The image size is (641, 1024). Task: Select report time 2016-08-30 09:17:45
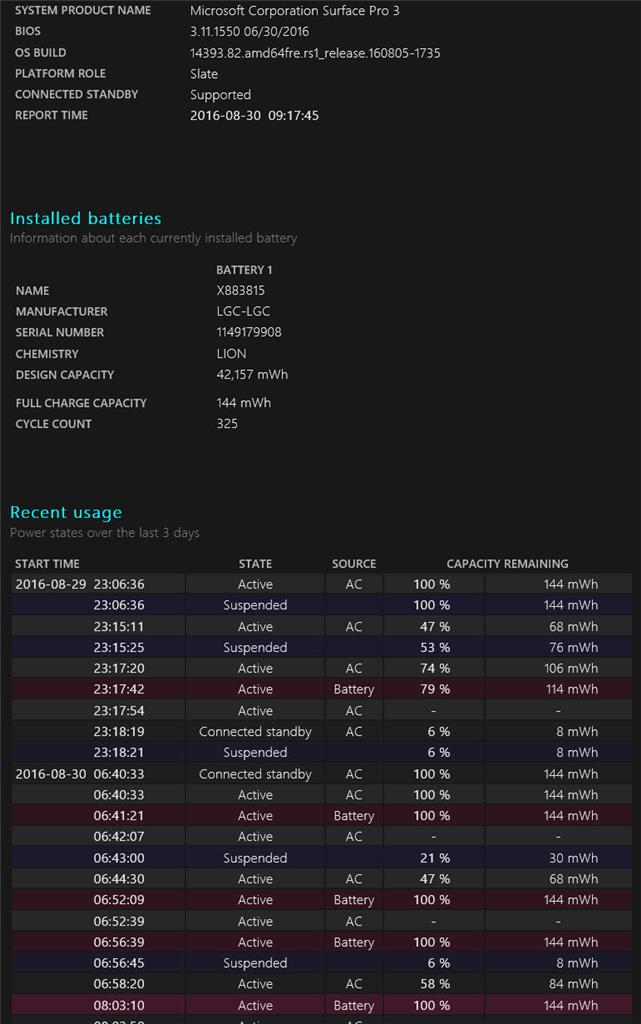click(254, 116)
